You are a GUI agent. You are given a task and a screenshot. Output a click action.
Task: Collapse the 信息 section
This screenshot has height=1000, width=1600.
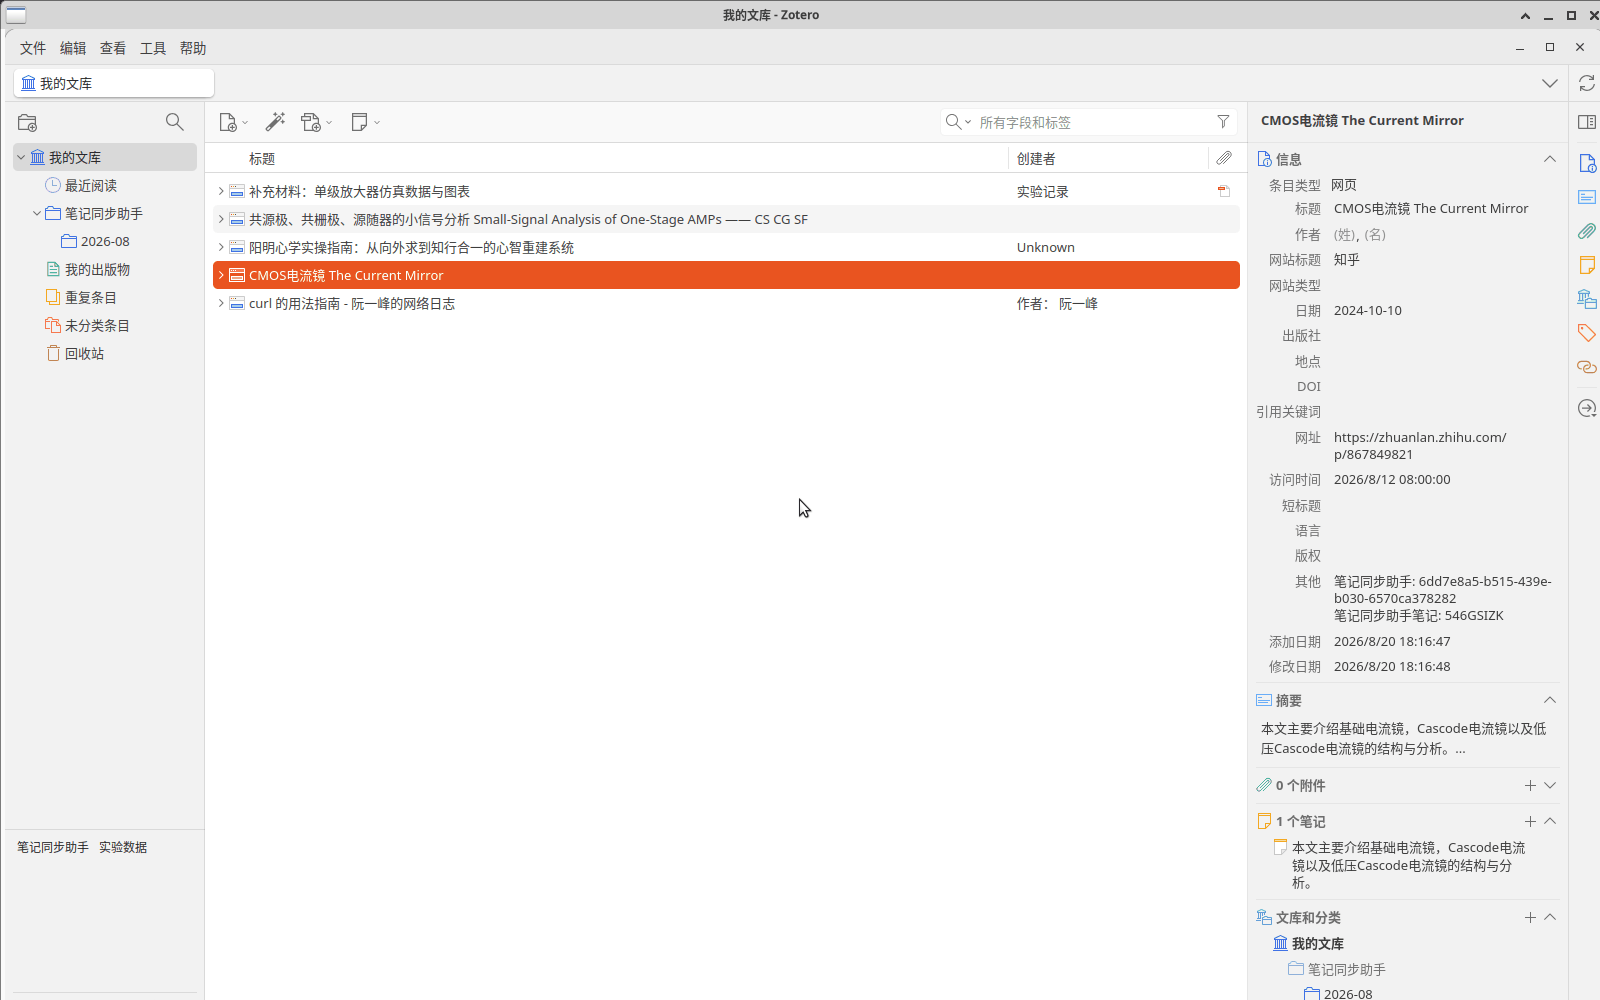point(1550,159)
